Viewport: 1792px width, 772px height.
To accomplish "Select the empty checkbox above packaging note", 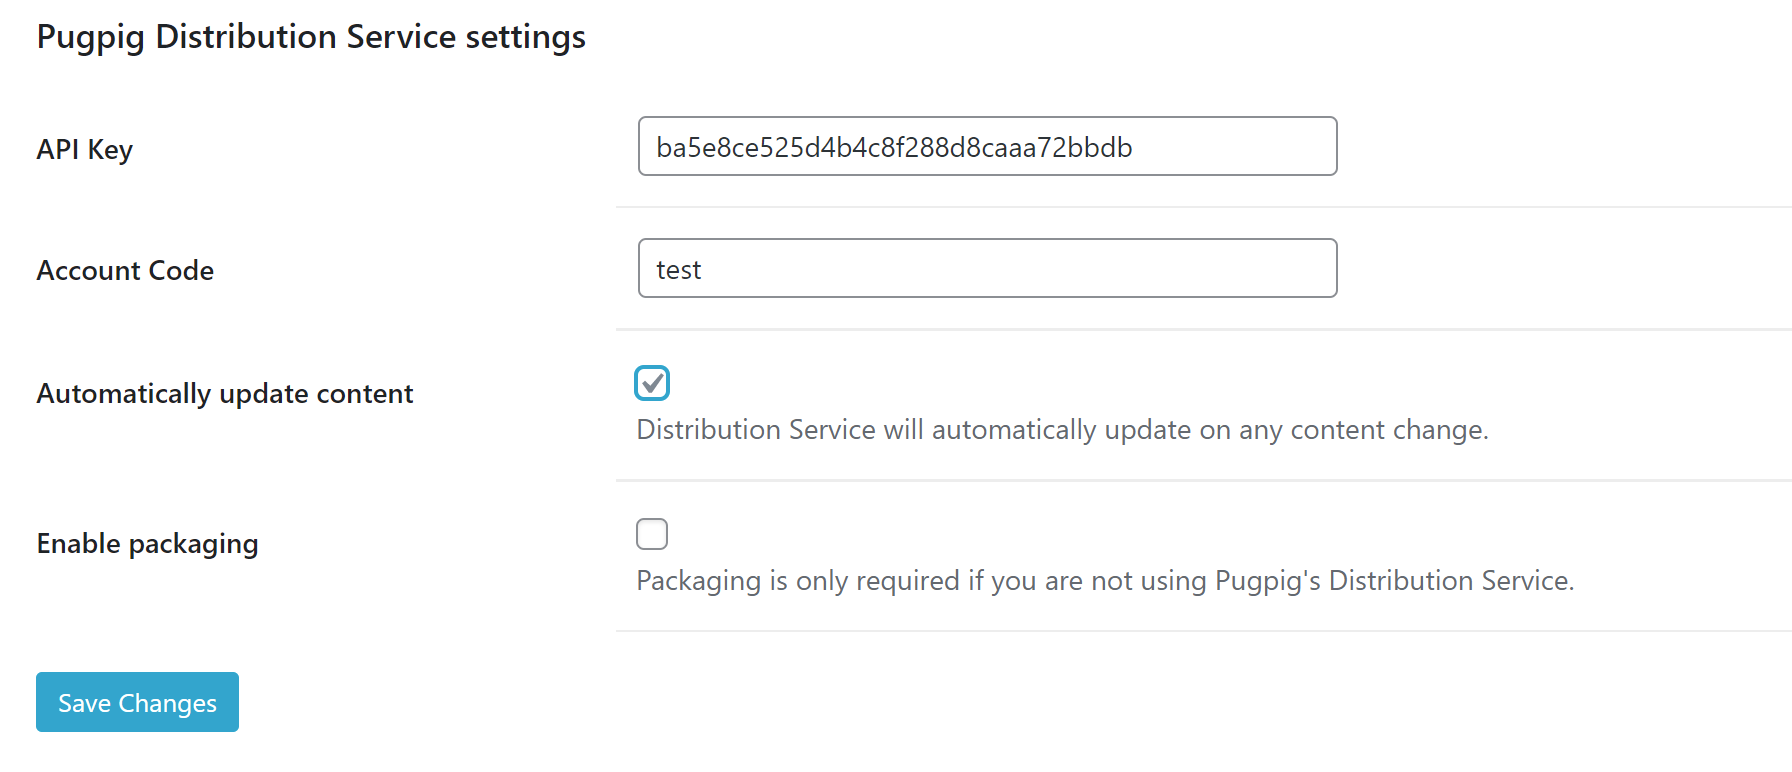I will (652, 534).
